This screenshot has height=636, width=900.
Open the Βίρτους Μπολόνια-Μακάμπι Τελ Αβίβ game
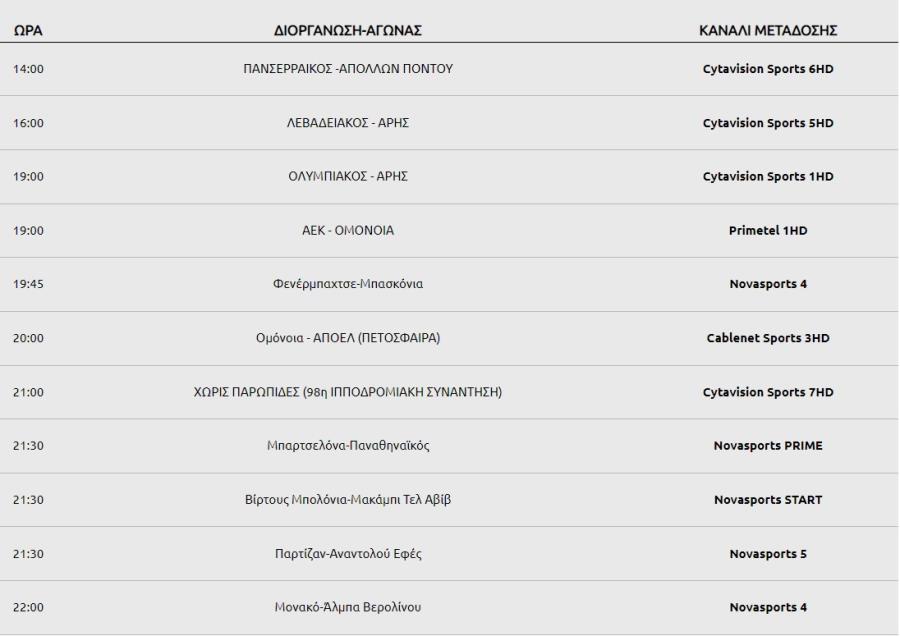348,499
